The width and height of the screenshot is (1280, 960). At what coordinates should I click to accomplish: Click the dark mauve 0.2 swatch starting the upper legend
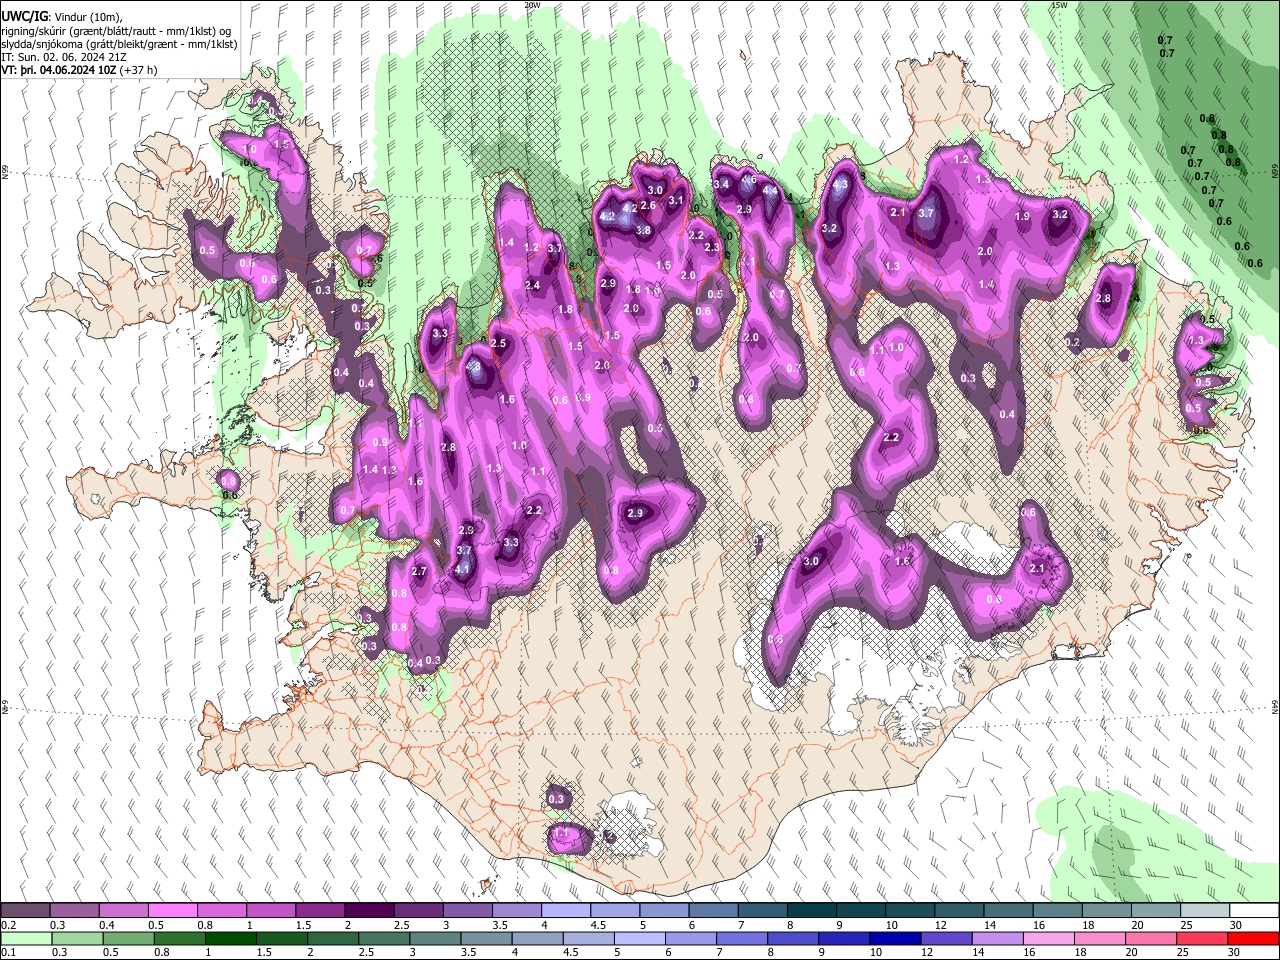pos(26,911)
